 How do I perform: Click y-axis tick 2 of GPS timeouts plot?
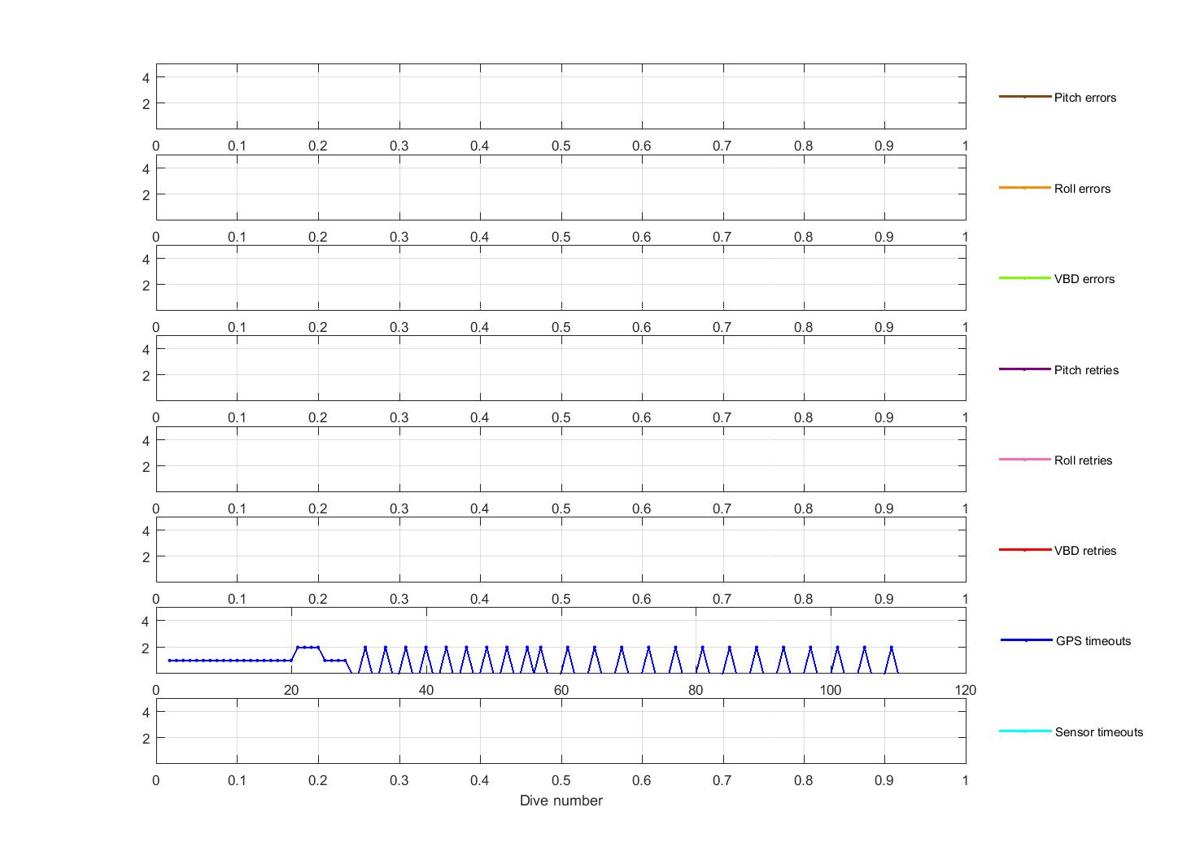pyautogui.click(x=147, y=647)
